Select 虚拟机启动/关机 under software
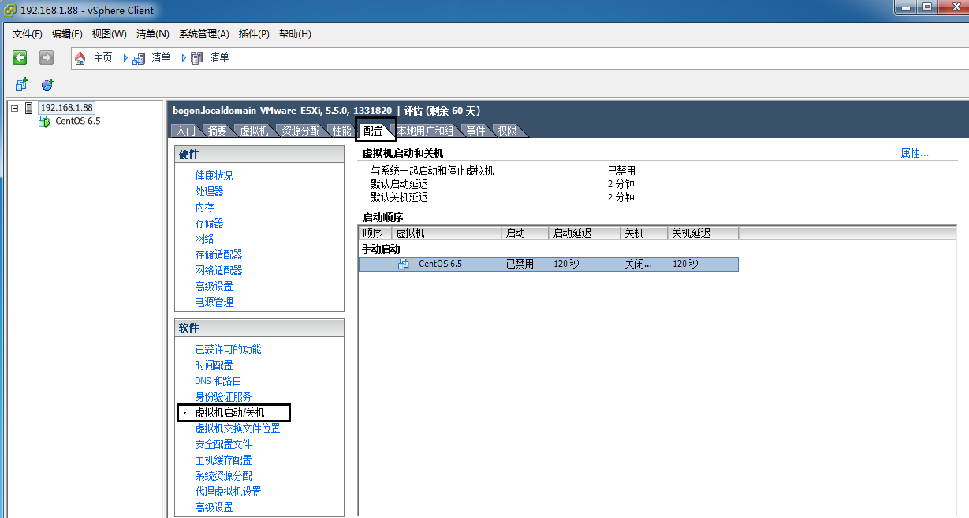 pyautogui.click(x=230, y=412)
